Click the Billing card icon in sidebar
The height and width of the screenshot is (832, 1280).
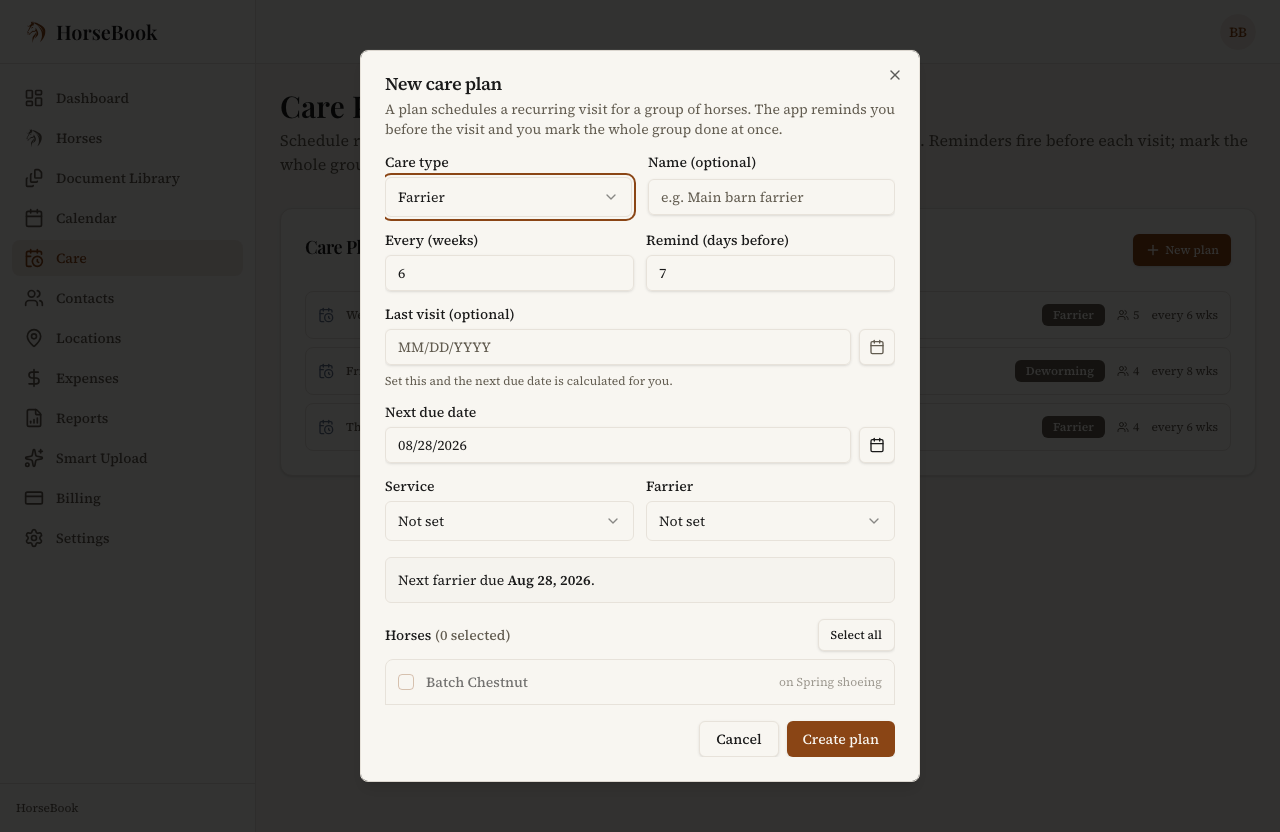coord(34,498)
